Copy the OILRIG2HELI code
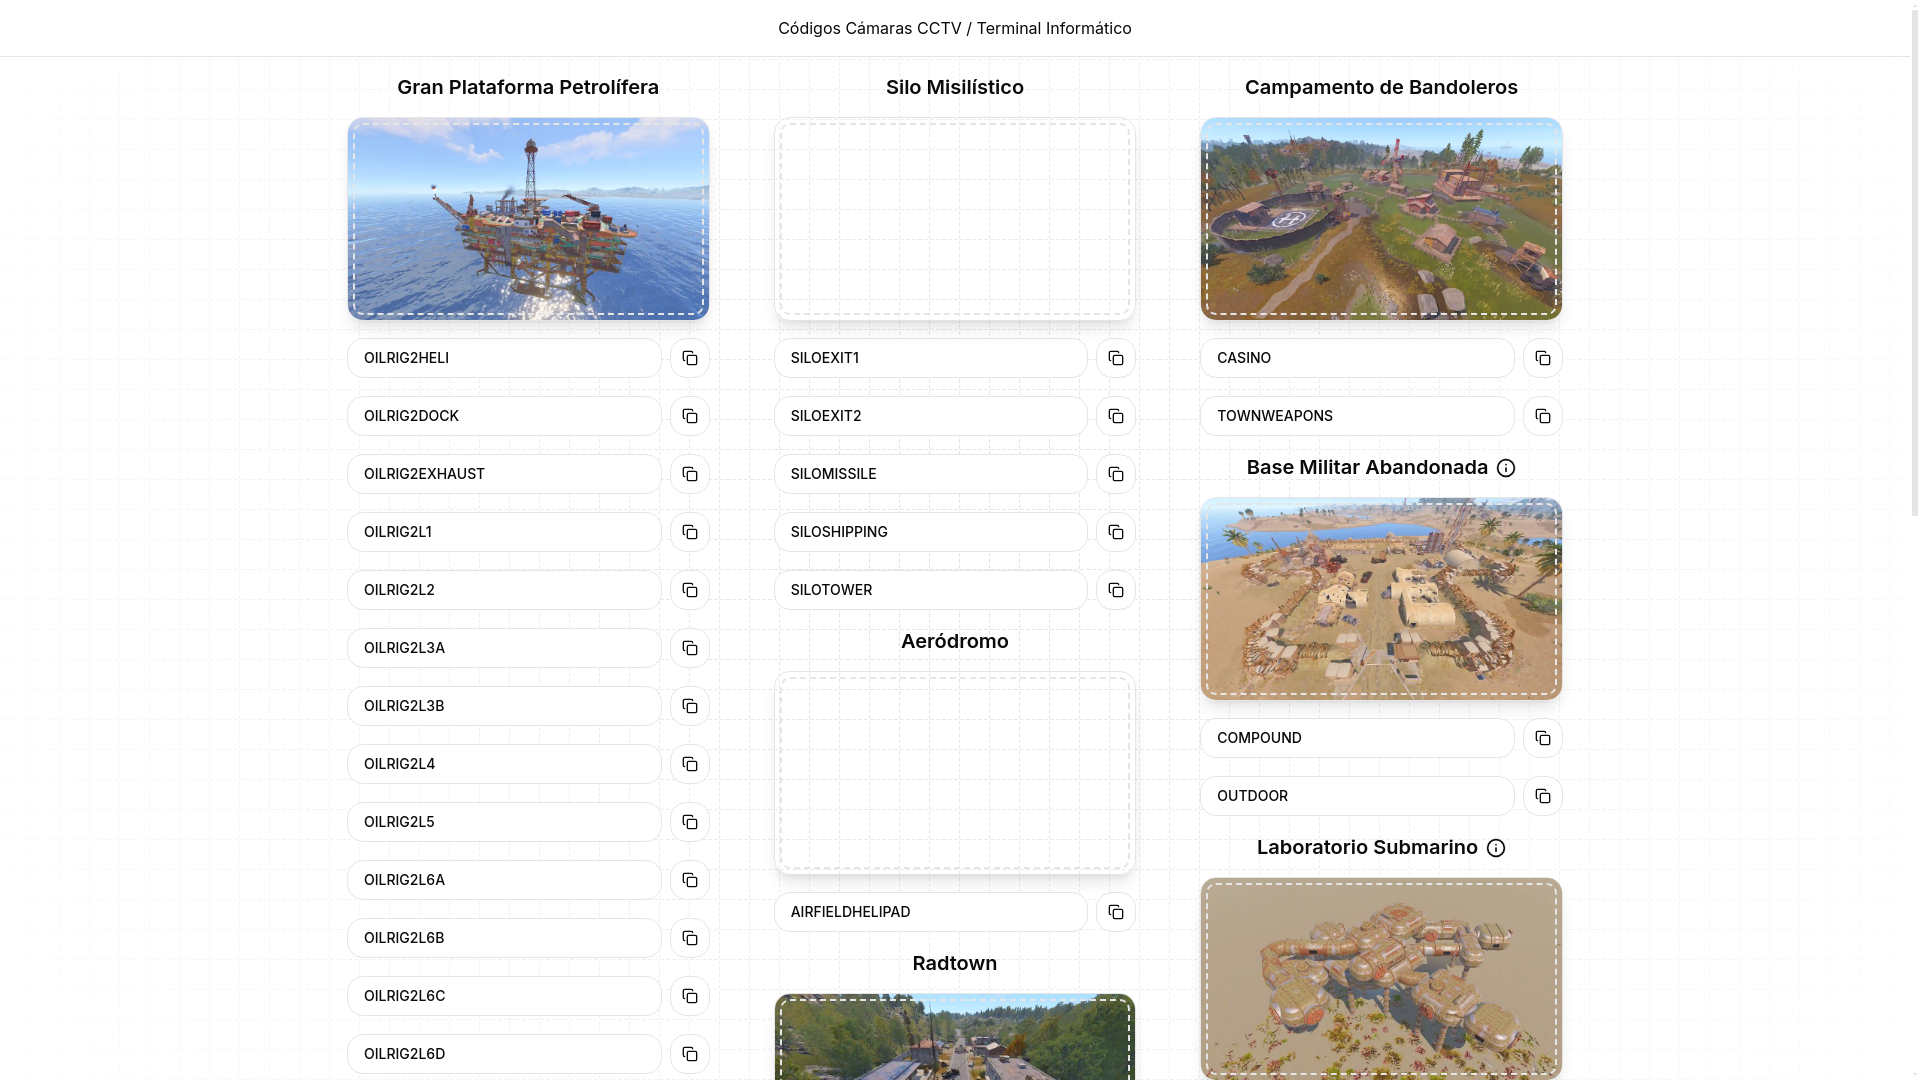1920x1080 pixels. (690, 358)
